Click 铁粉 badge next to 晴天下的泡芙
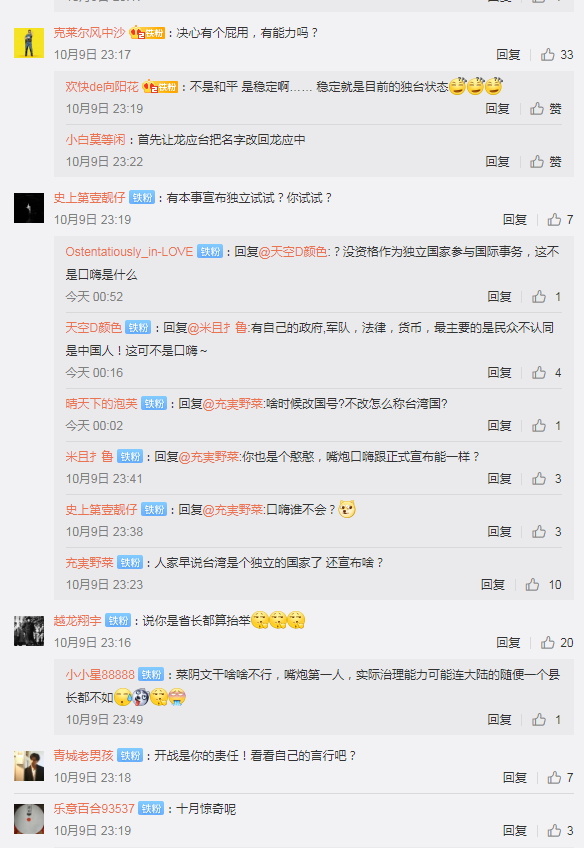This screenshot has width=584, height=848. tap(154, 404)
